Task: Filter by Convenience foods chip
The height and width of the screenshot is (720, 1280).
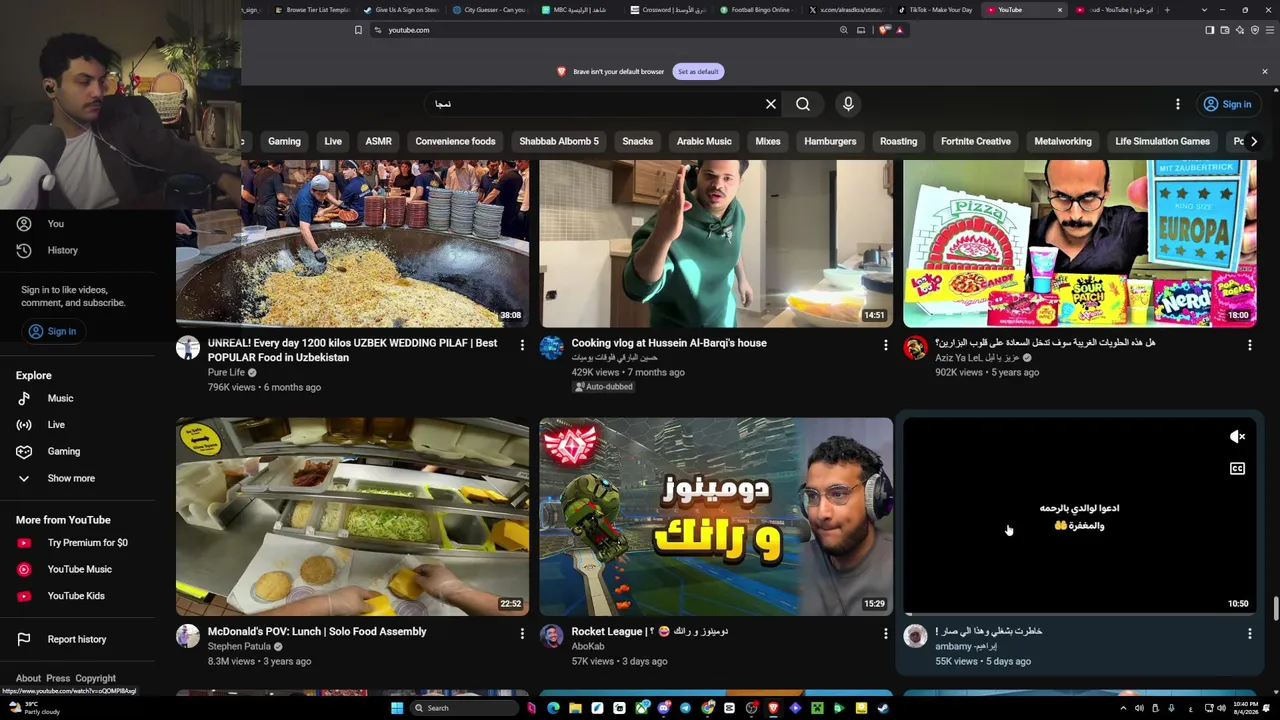Action: [455, 141]
